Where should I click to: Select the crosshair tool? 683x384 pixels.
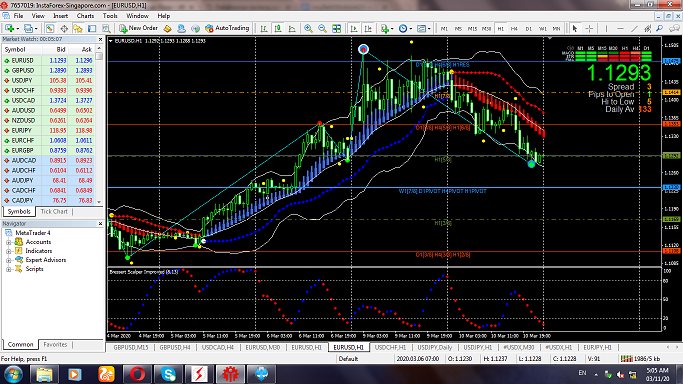589,28
